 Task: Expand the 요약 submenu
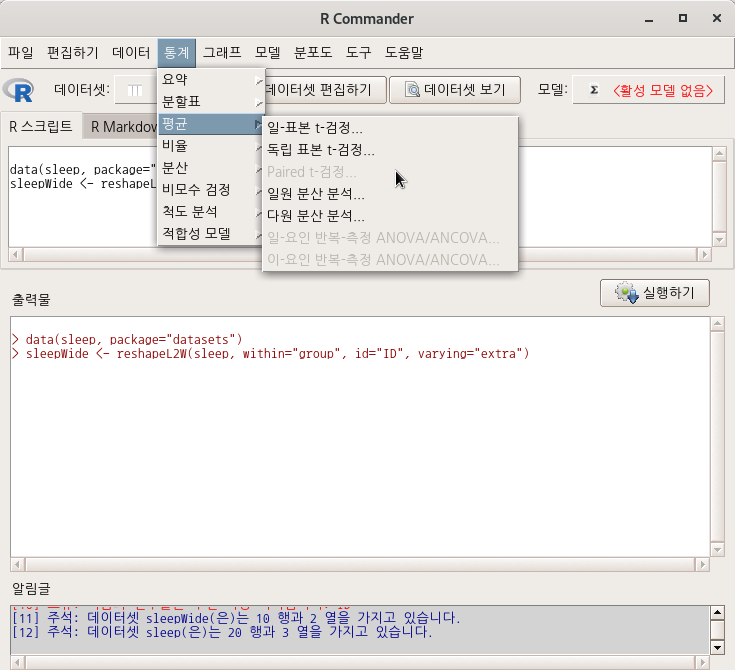[211, 80]
